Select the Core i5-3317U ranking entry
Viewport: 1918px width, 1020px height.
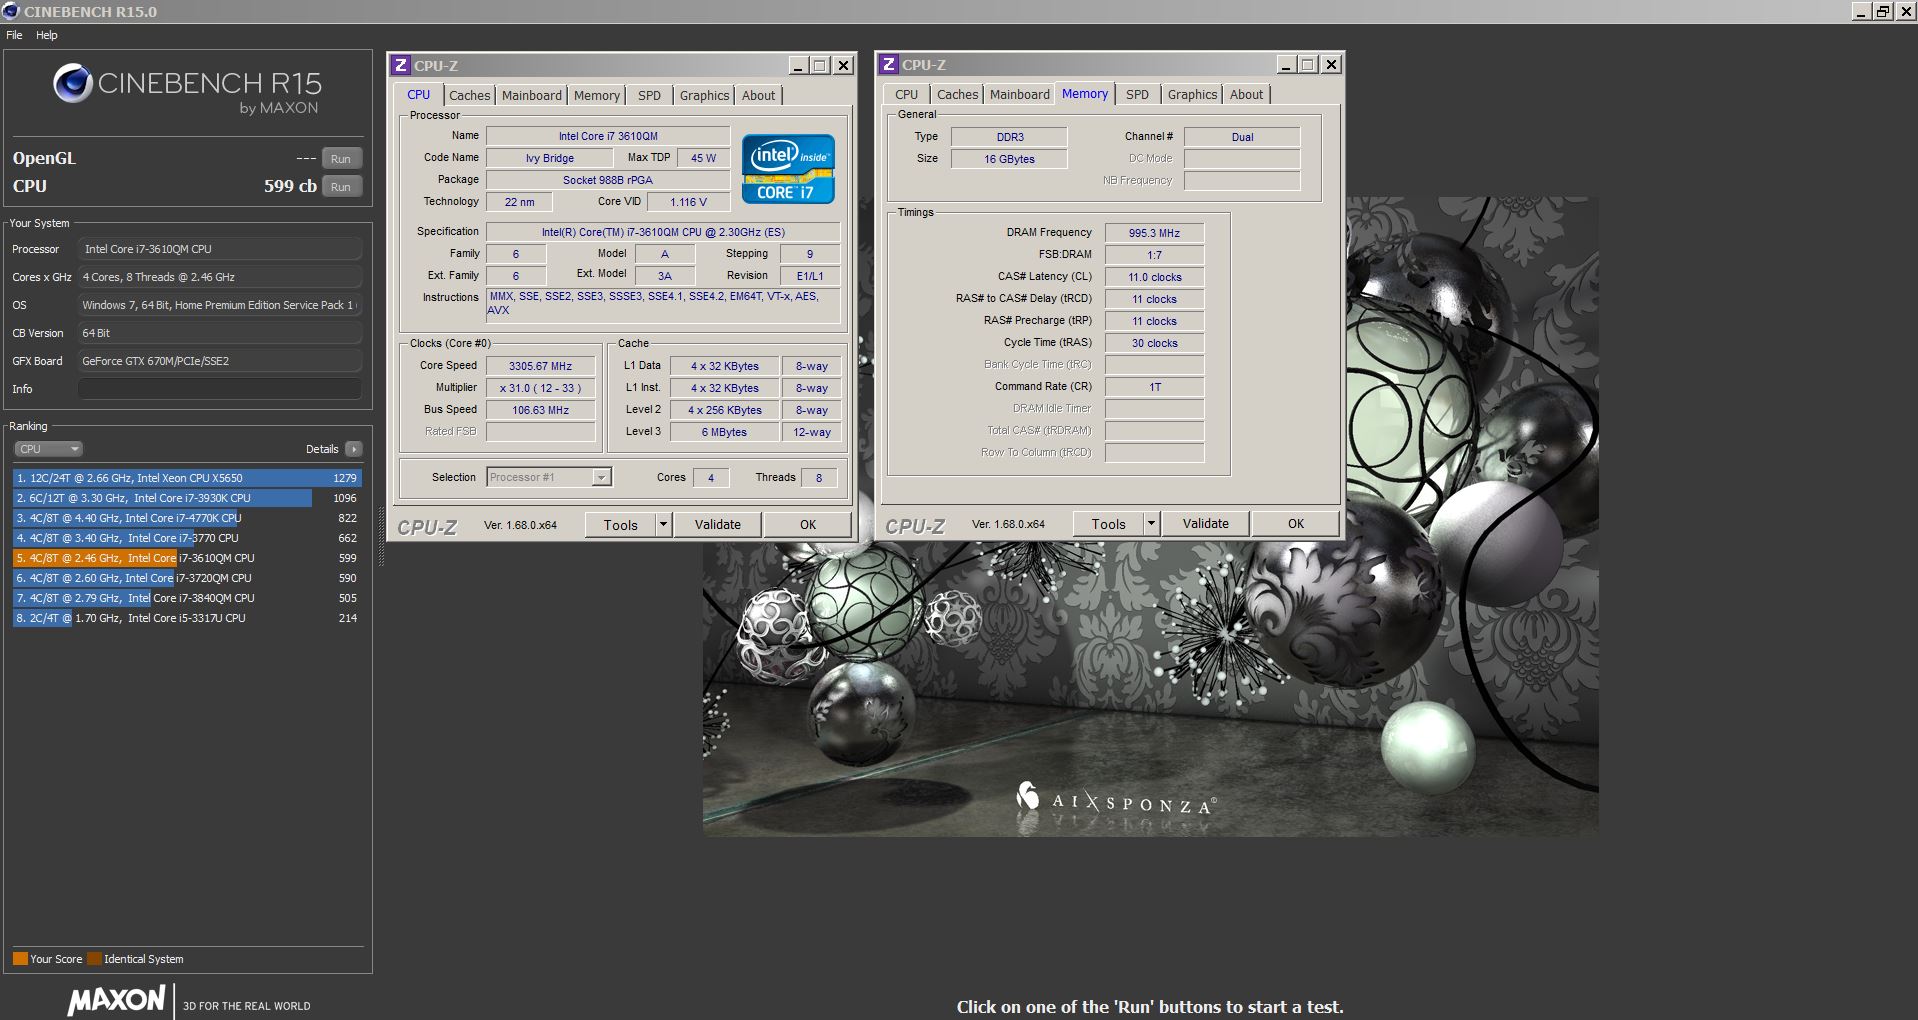(187, 618)
